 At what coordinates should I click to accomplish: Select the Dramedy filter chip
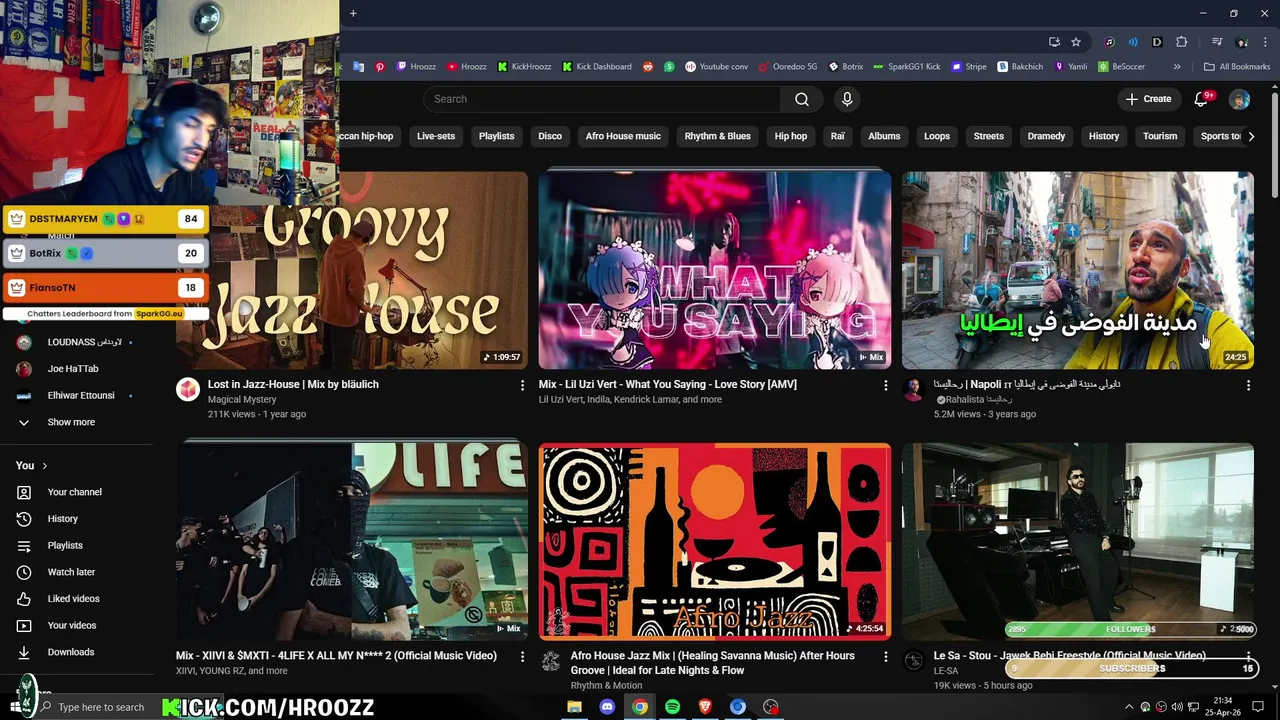(x=1046, y=136)
